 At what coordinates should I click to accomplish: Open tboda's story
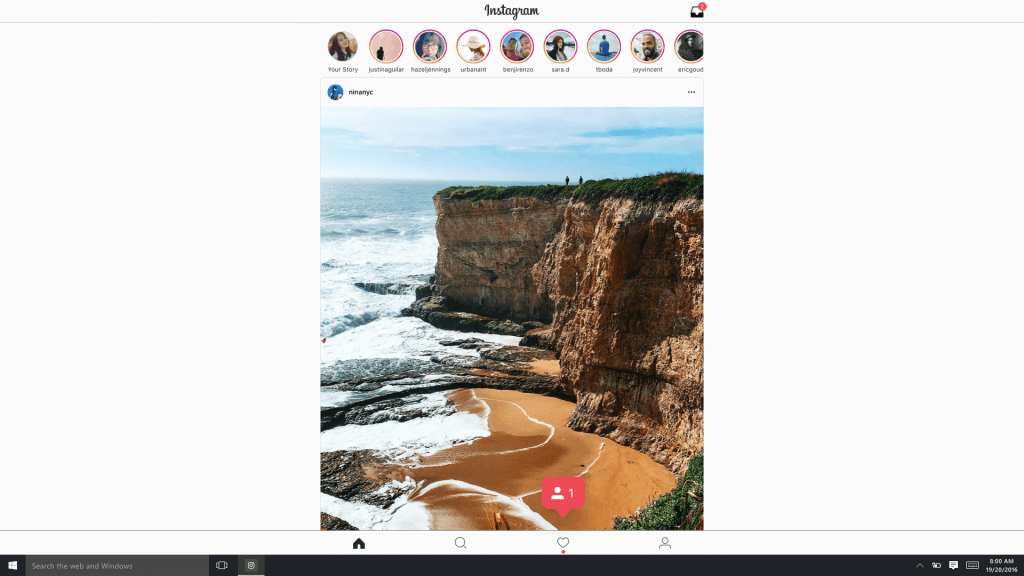pos(604,44)
